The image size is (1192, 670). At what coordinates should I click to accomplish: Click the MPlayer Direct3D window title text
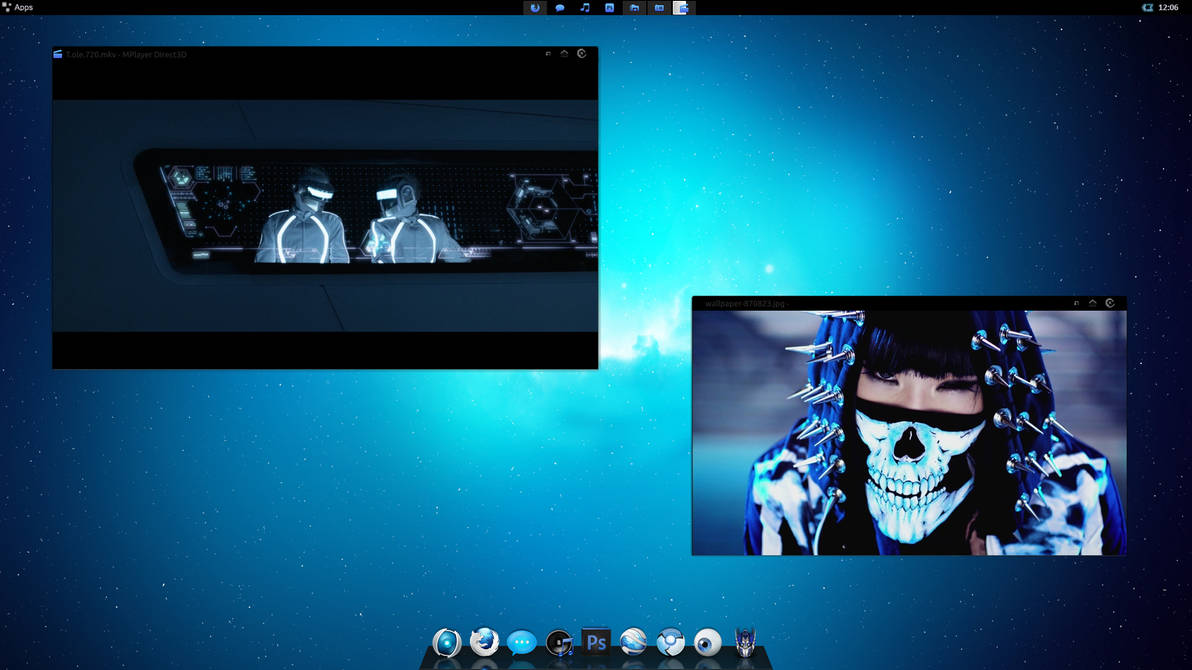(125, 55)
